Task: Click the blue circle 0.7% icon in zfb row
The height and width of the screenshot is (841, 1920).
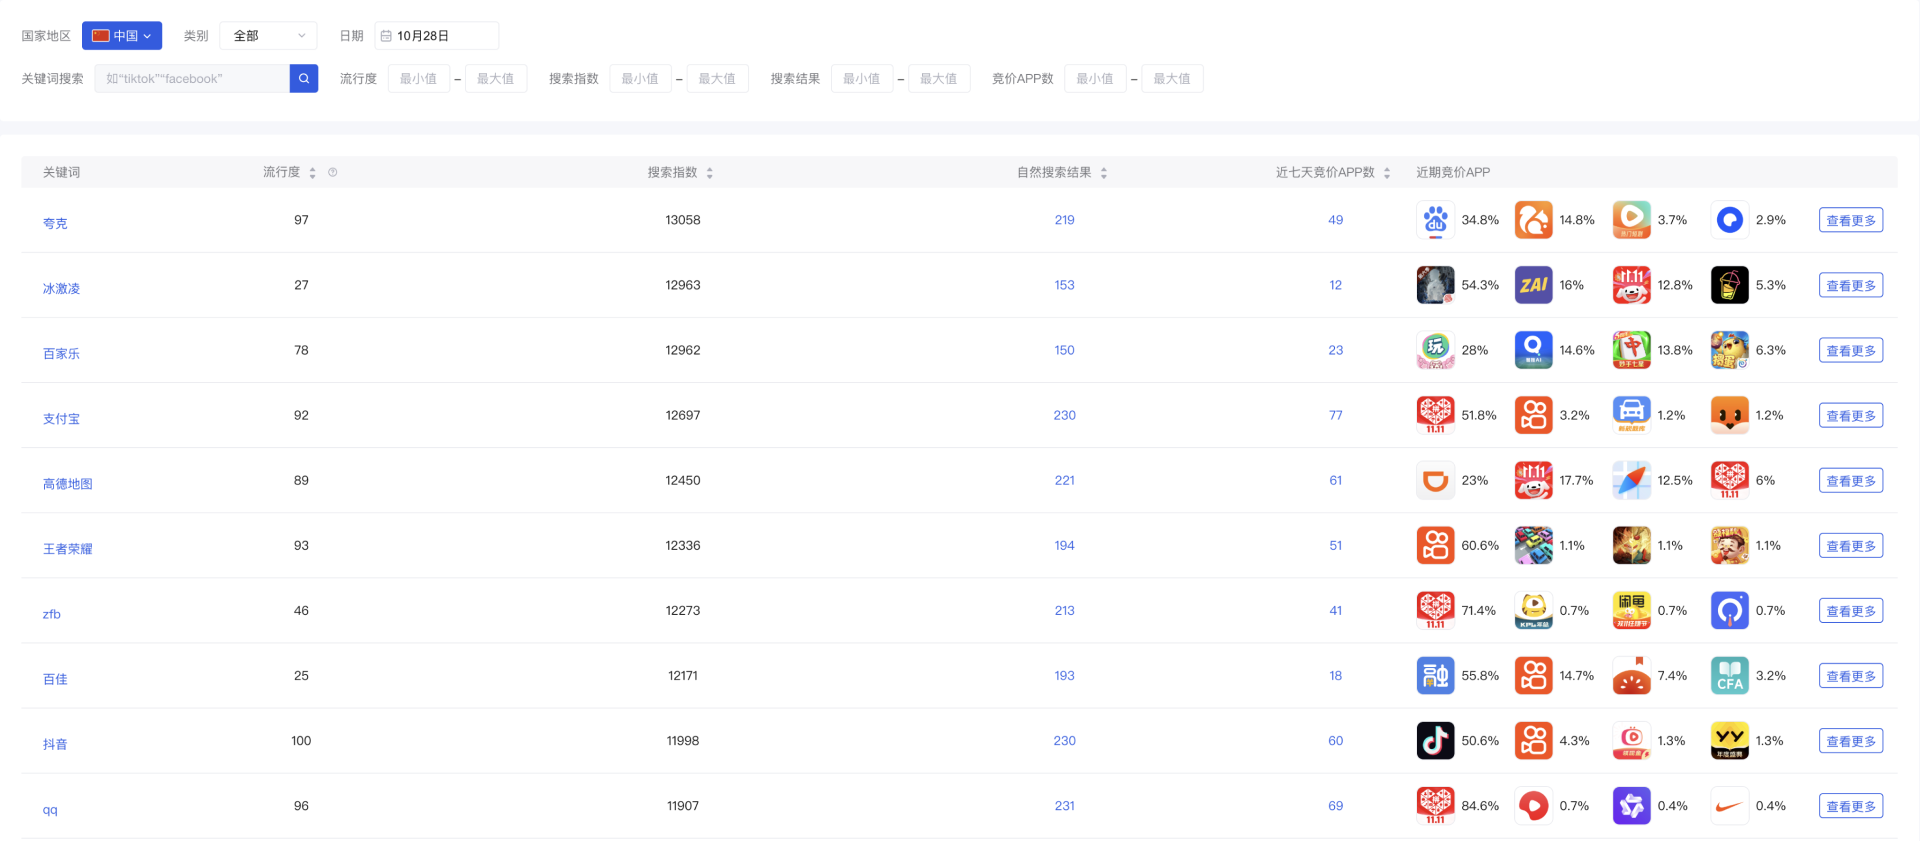Action: pyautogui.click(x=1729, y=610)
